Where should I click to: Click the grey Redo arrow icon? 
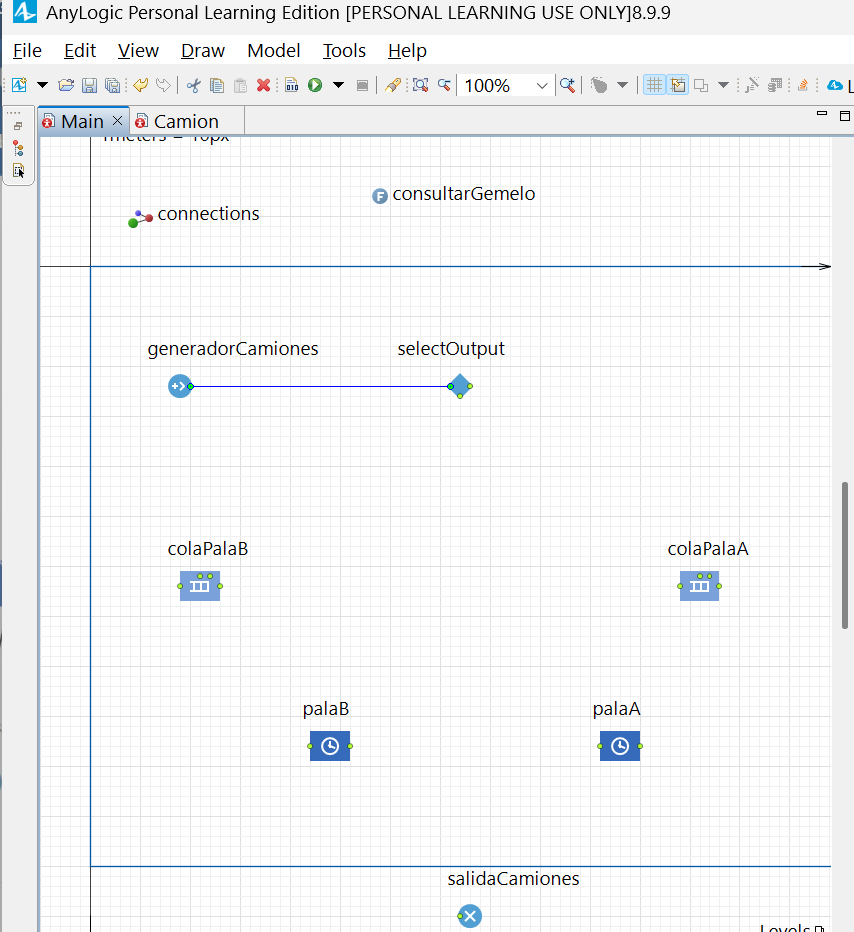coord(163,85)
